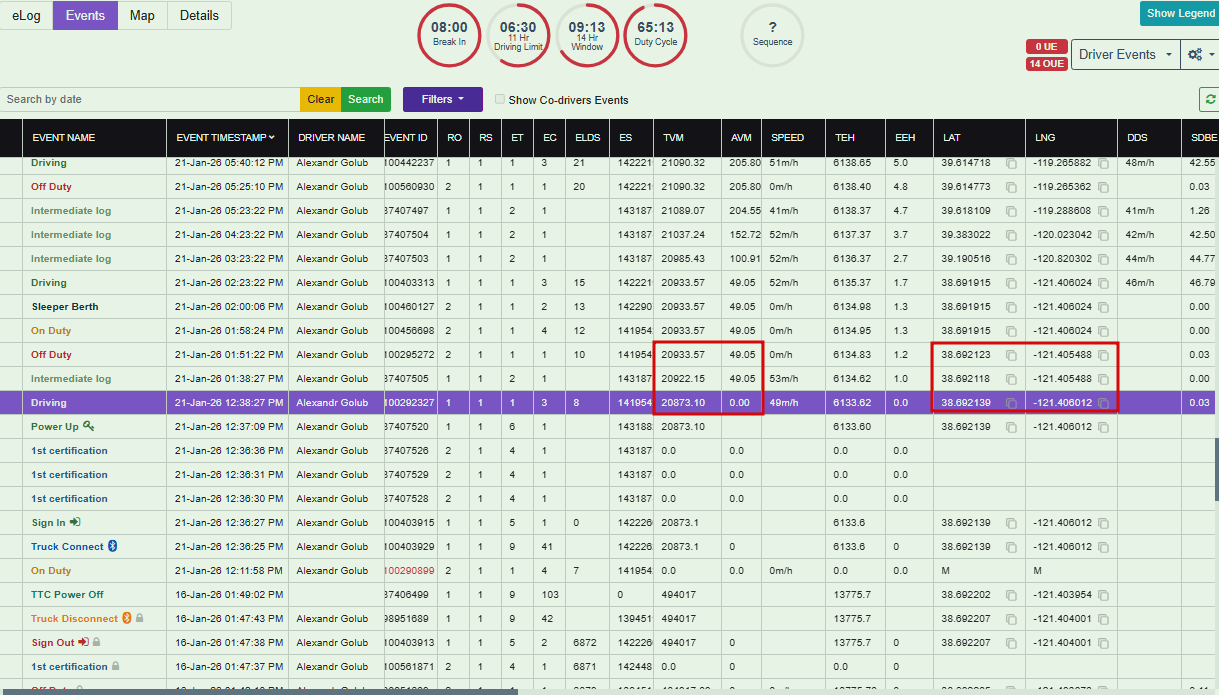Click the 14 OUE badge
This screenshot has height=695, width=1219.
point(1046,64)
